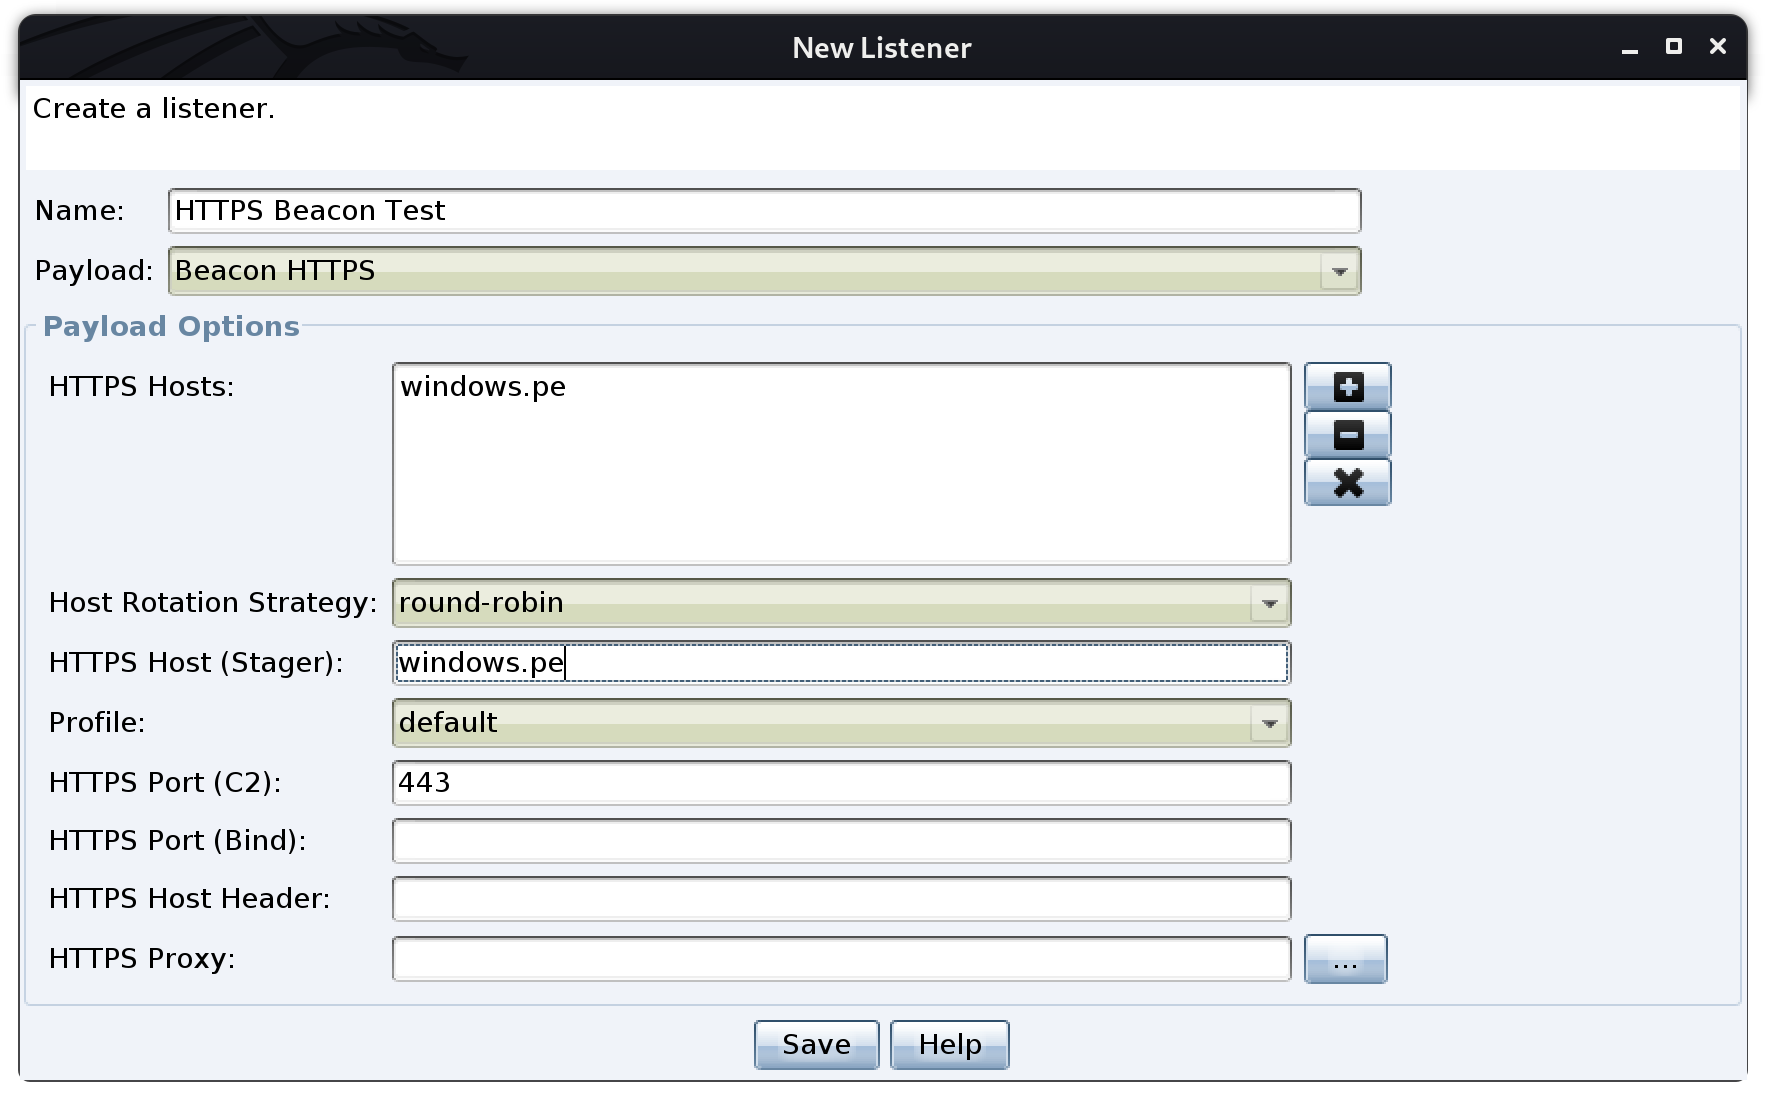Add a new HTTPS host with plus icon
Viewport: 1767px width, 1100px height.
click(1347, 386)
